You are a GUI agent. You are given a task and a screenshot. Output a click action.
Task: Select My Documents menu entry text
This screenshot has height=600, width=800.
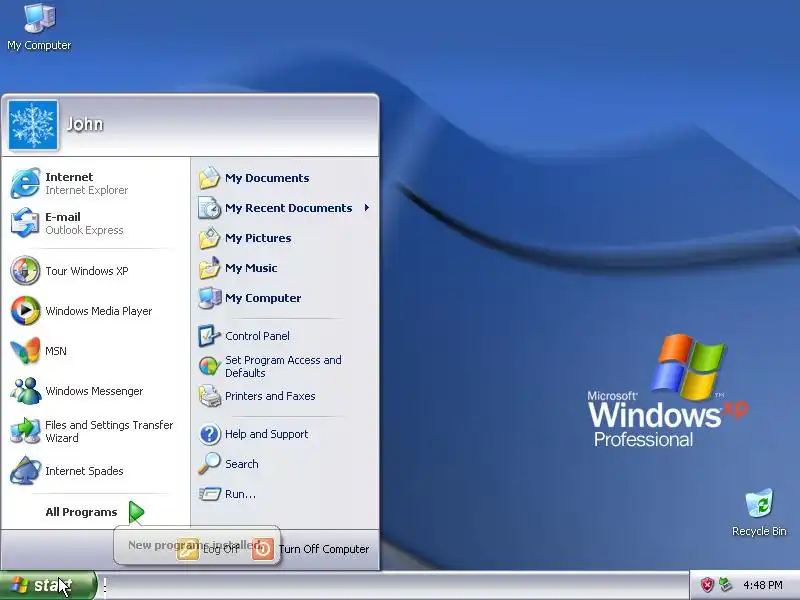tap(267, 178)
